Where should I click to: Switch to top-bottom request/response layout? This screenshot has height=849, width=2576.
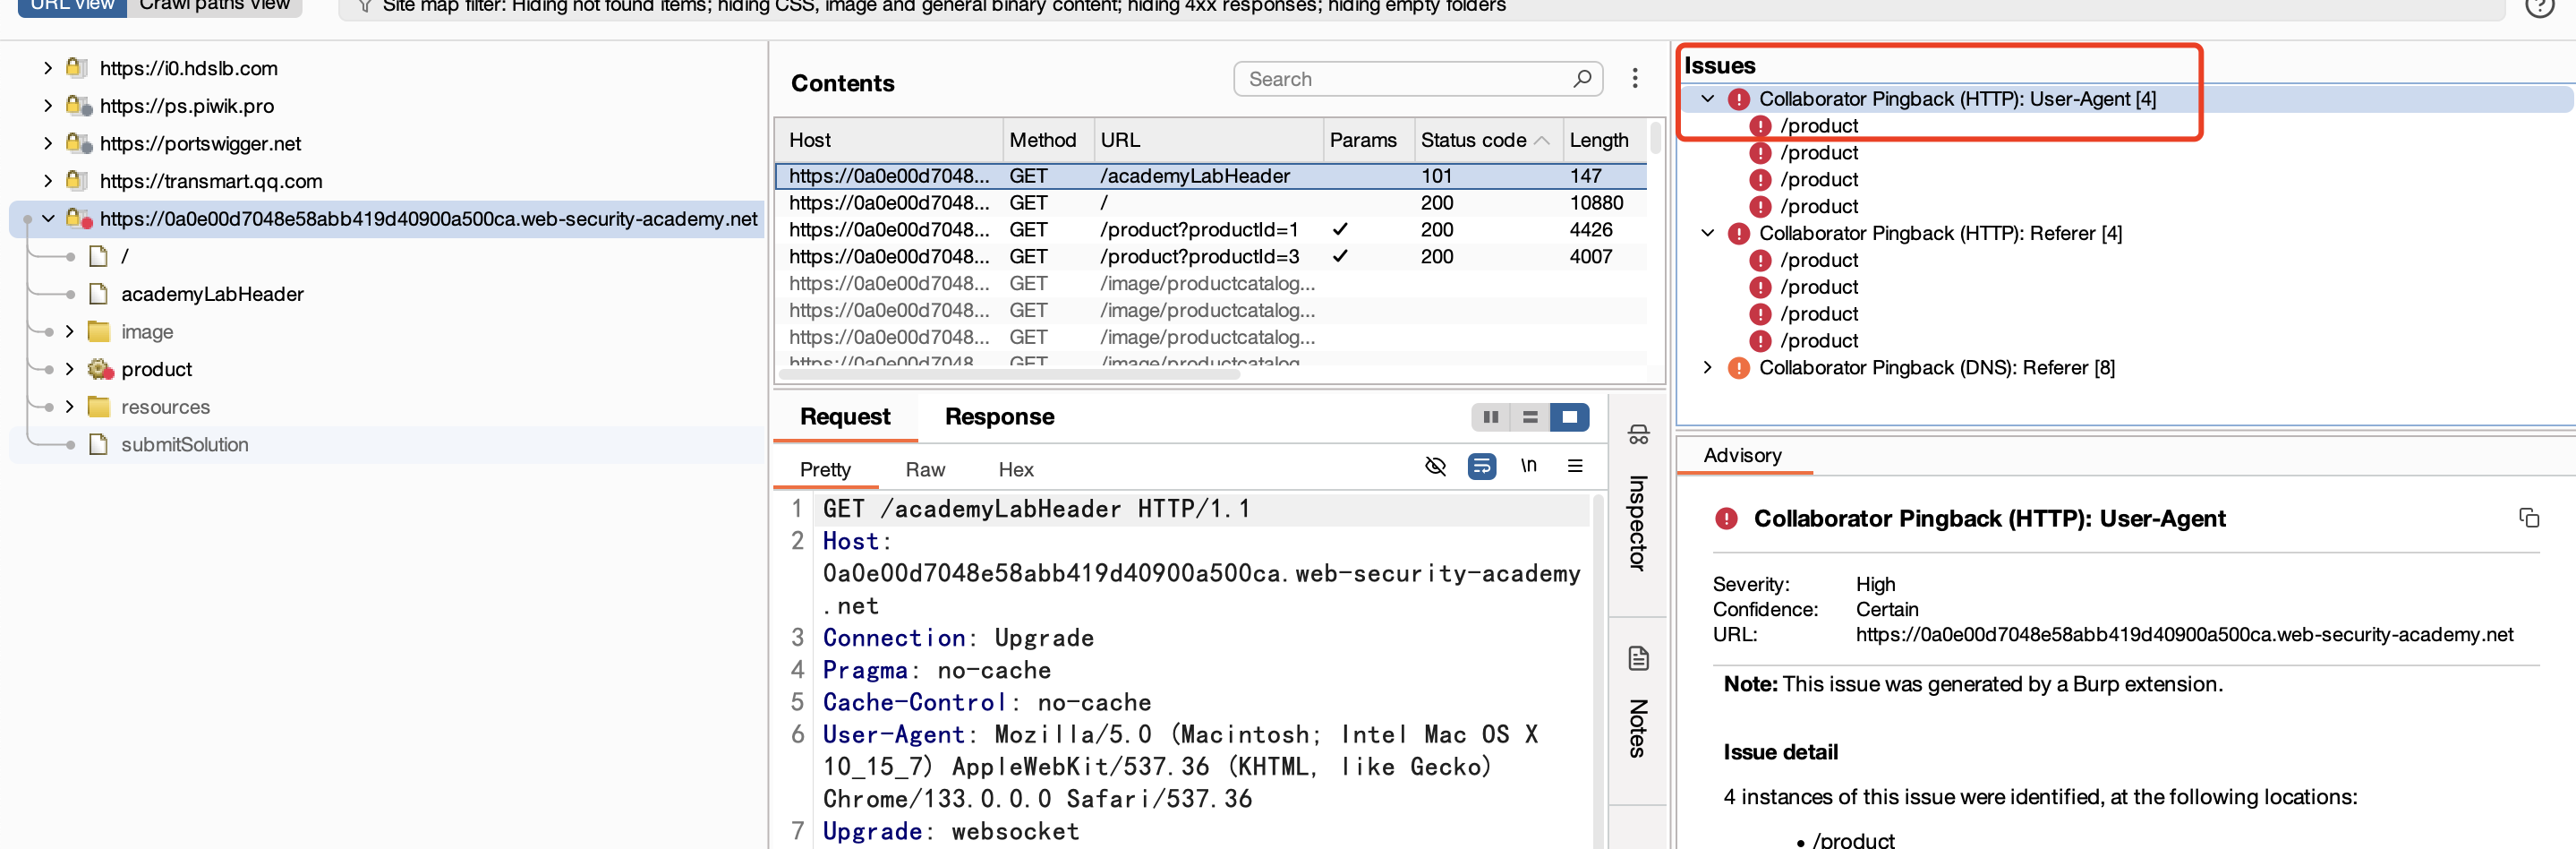1529,417
